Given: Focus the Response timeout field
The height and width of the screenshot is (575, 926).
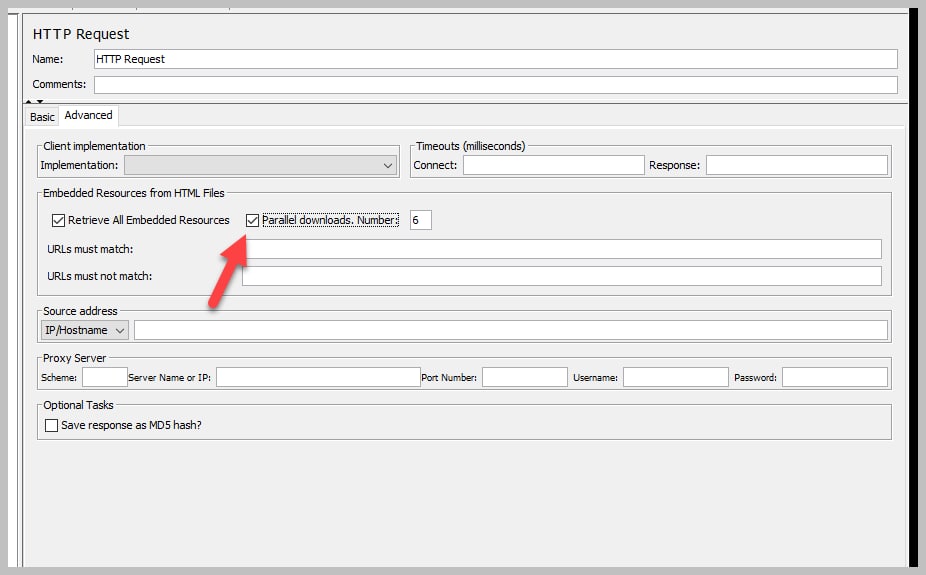Looking at the screenshot, I should 797,165.
